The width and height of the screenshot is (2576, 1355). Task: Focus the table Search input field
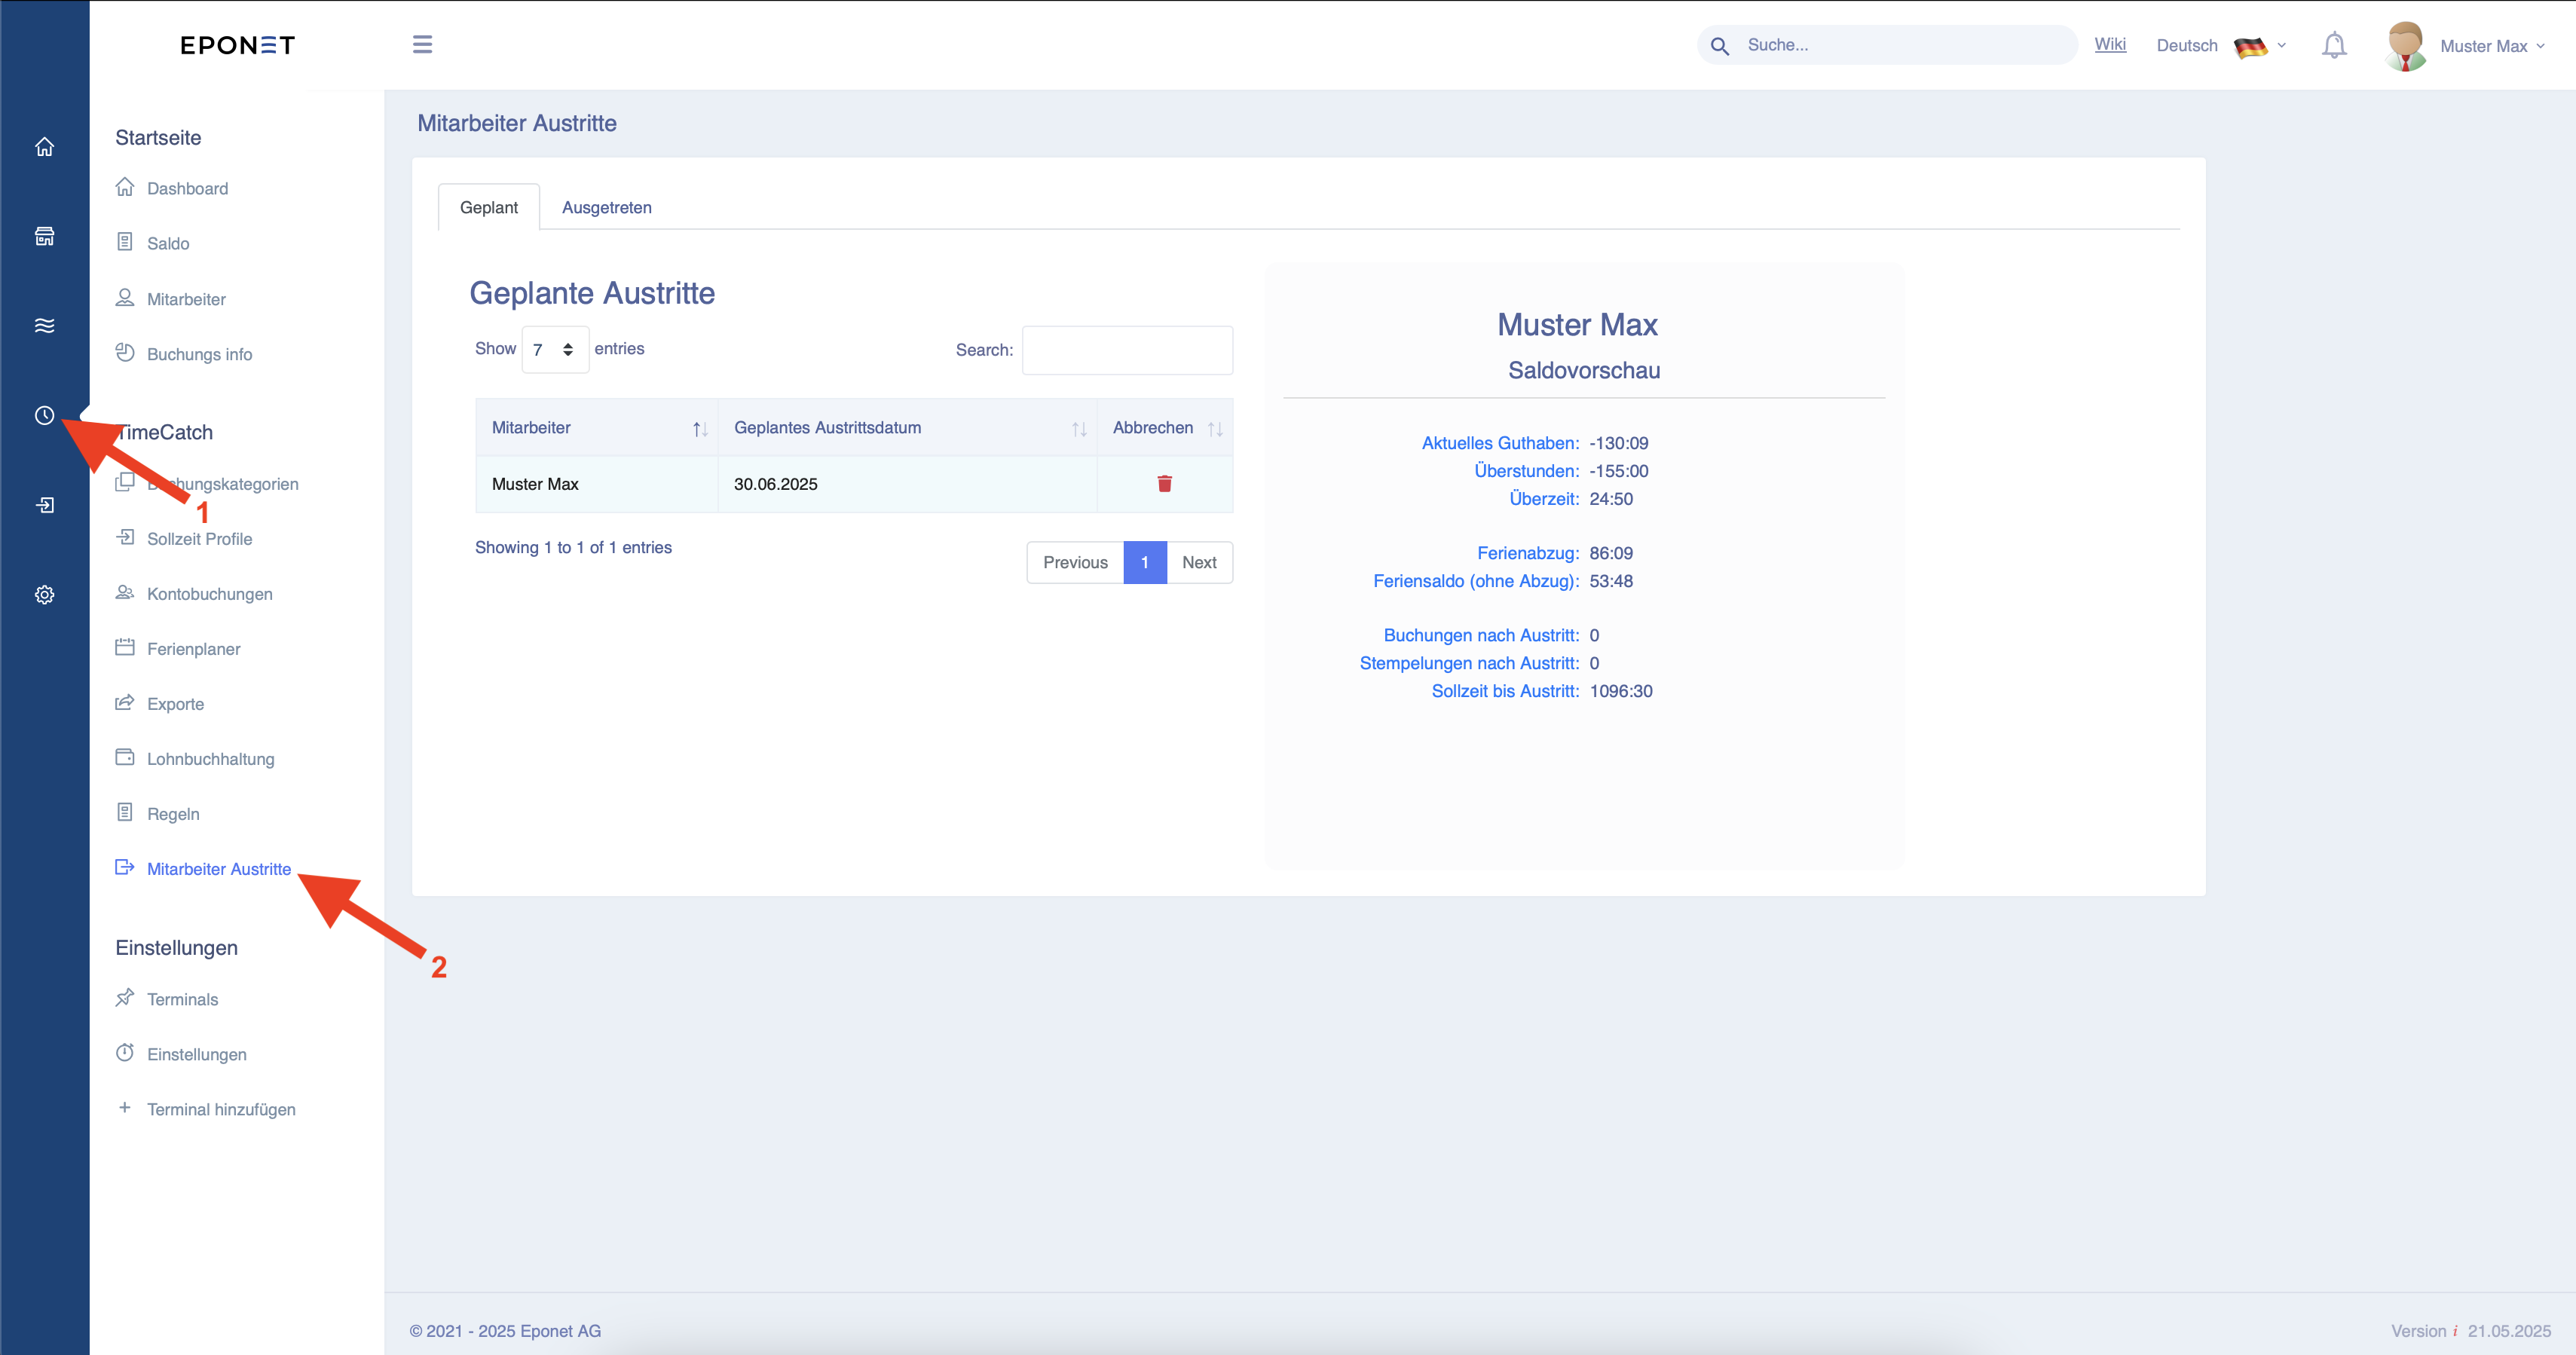[x=1127, y=350]
